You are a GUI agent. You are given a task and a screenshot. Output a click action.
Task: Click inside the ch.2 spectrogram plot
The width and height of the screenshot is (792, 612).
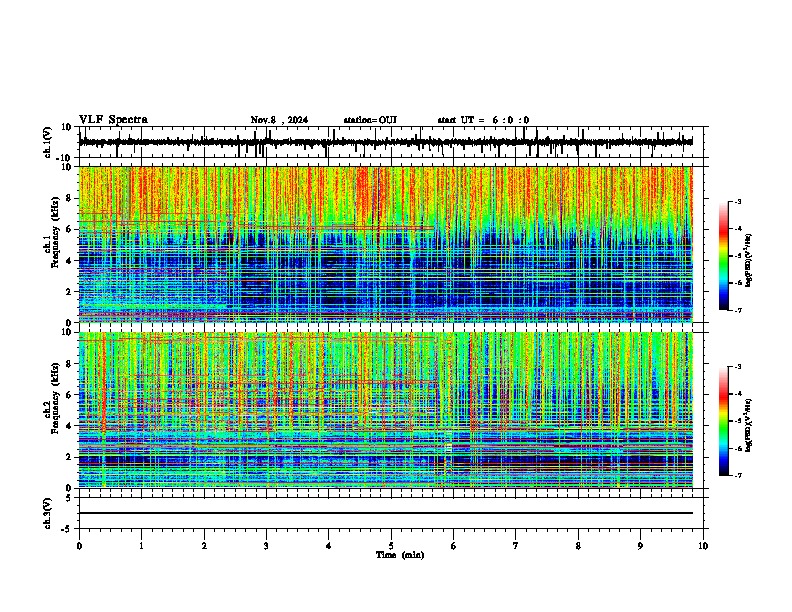pos(385,410)
